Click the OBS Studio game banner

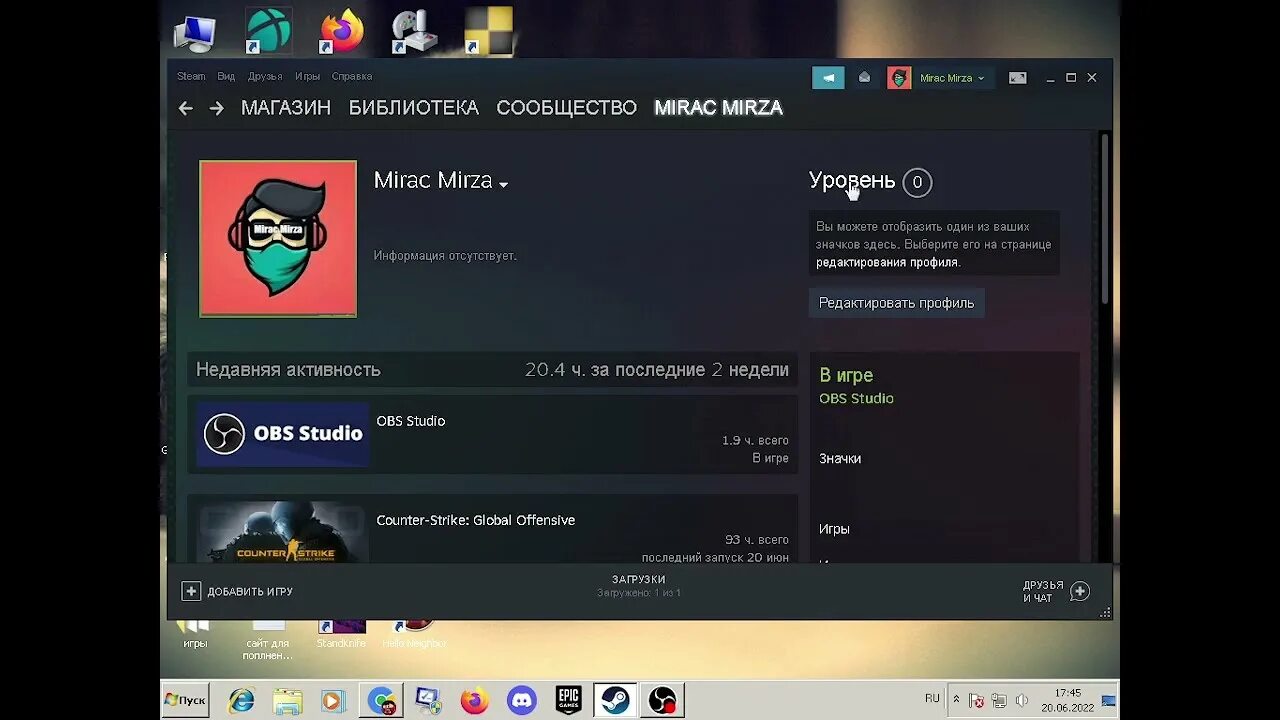coord(282,434)
